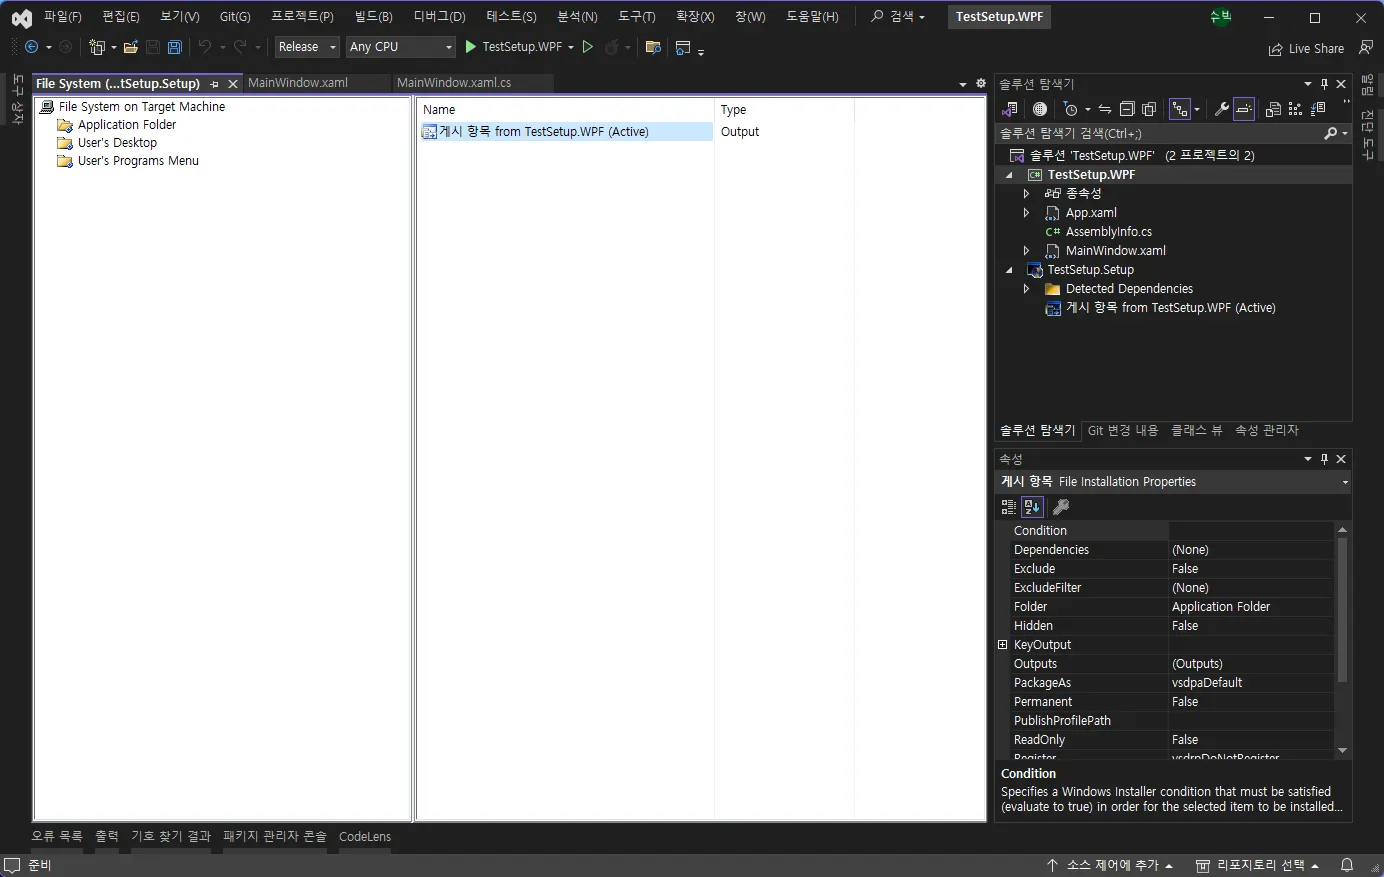Open the active documents list dropdown arrow
The width and height of the screenshot is (1384, 877).
[x=963, y=84]
